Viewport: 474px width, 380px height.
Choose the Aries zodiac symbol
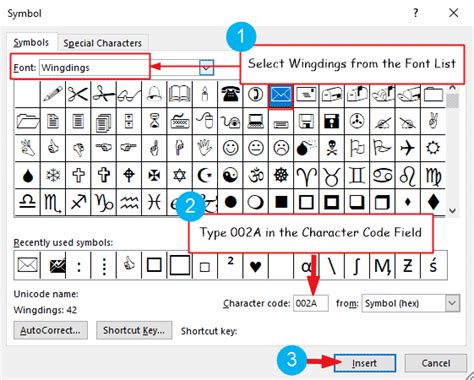[306, 175]
